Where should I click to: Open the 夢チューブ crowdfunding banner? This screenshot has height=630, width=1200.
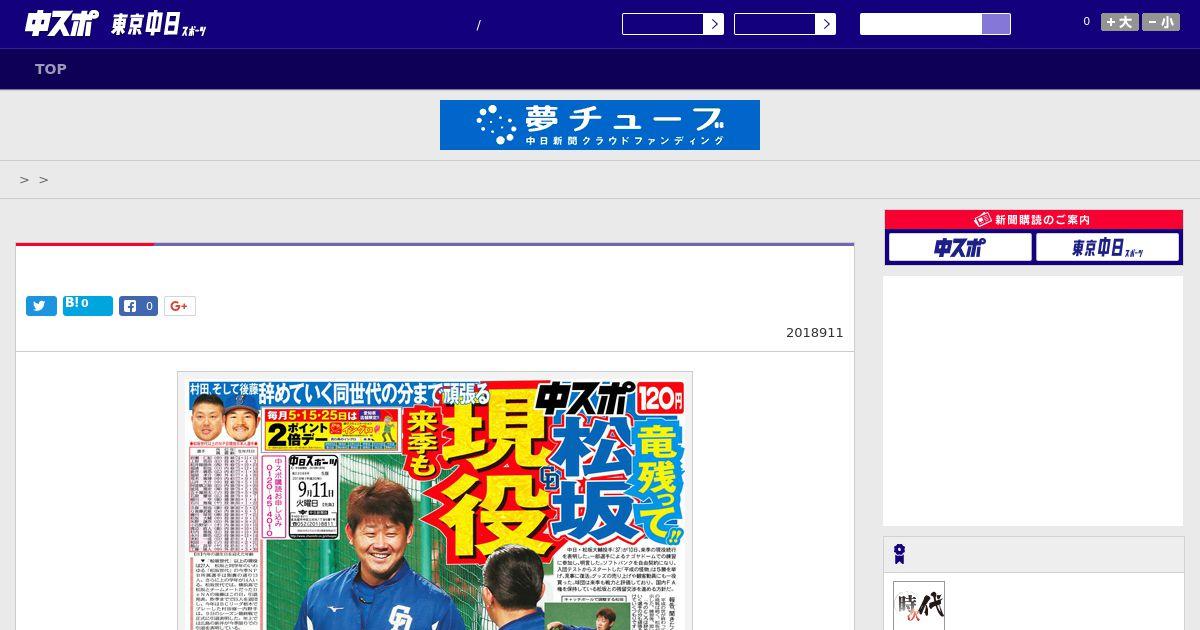pyautogui.click(x=600, y=125)
